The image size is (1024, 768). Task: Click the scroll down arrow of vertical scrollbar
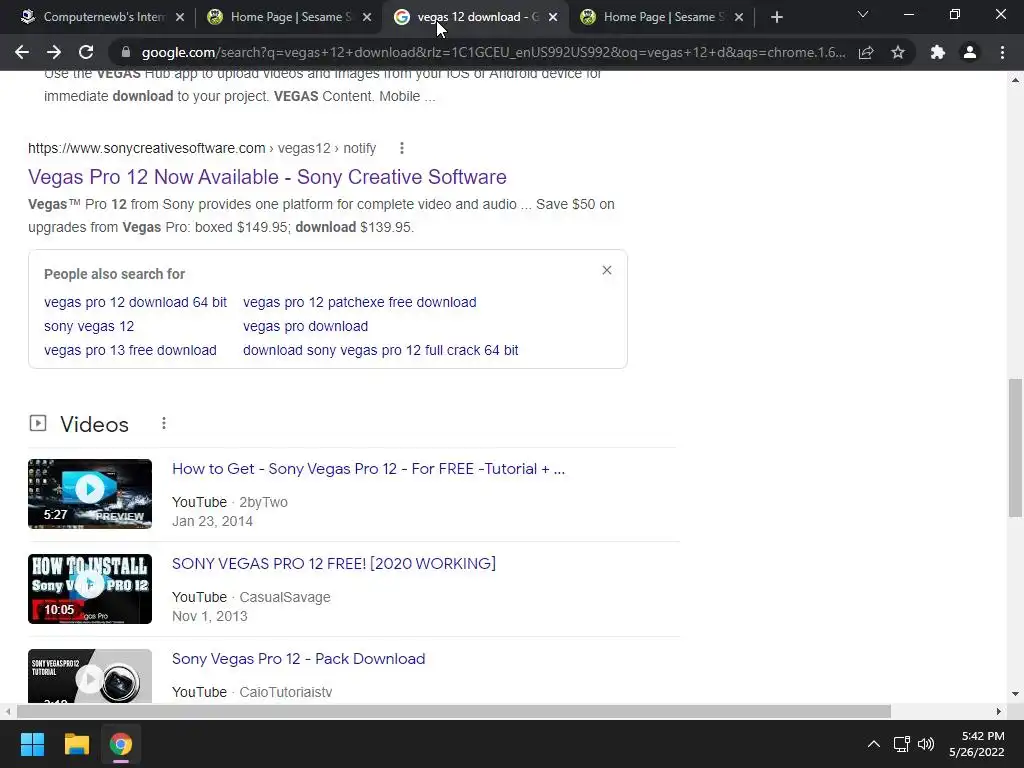pyautogui.click(x=1016, y=694)
